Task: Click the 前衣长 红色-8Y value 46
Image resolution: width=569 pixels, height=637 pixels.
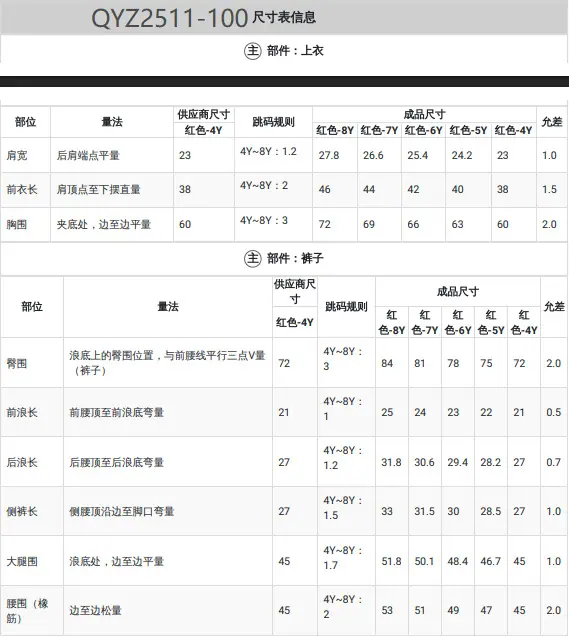Action: tap(325, 189)
